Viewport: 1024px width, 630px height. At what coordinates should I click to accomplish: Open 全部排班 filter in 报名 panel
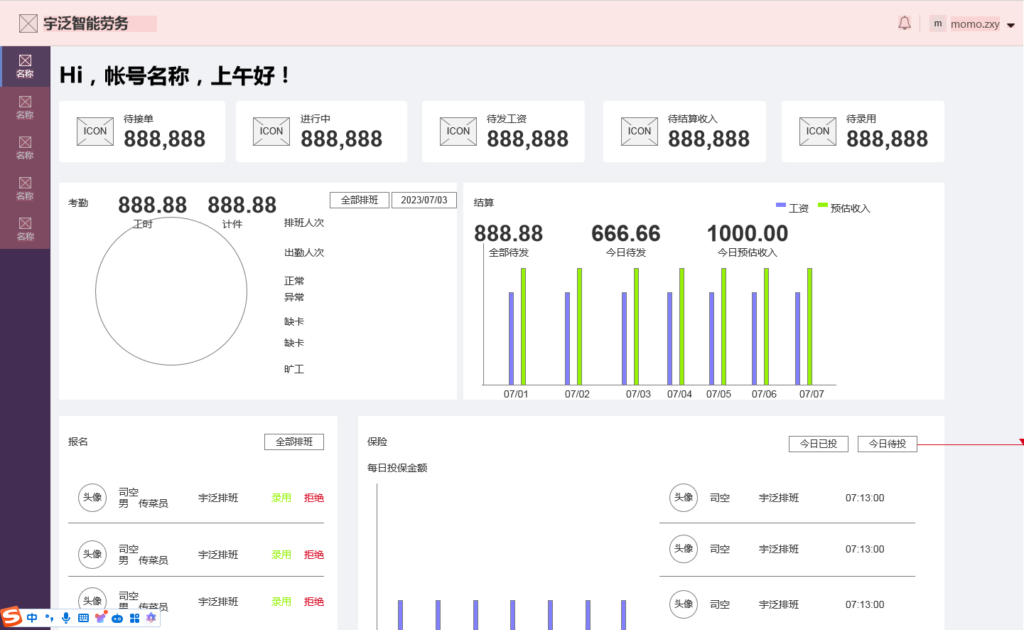(294, 442)
